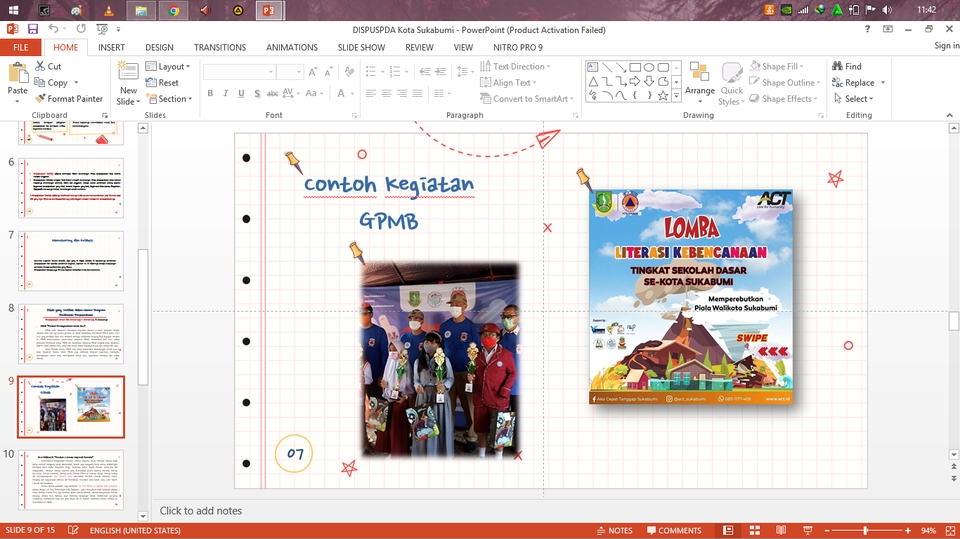
Task: Click the Reset slide button
Action: pyautogui.click(x=162, y=83)
